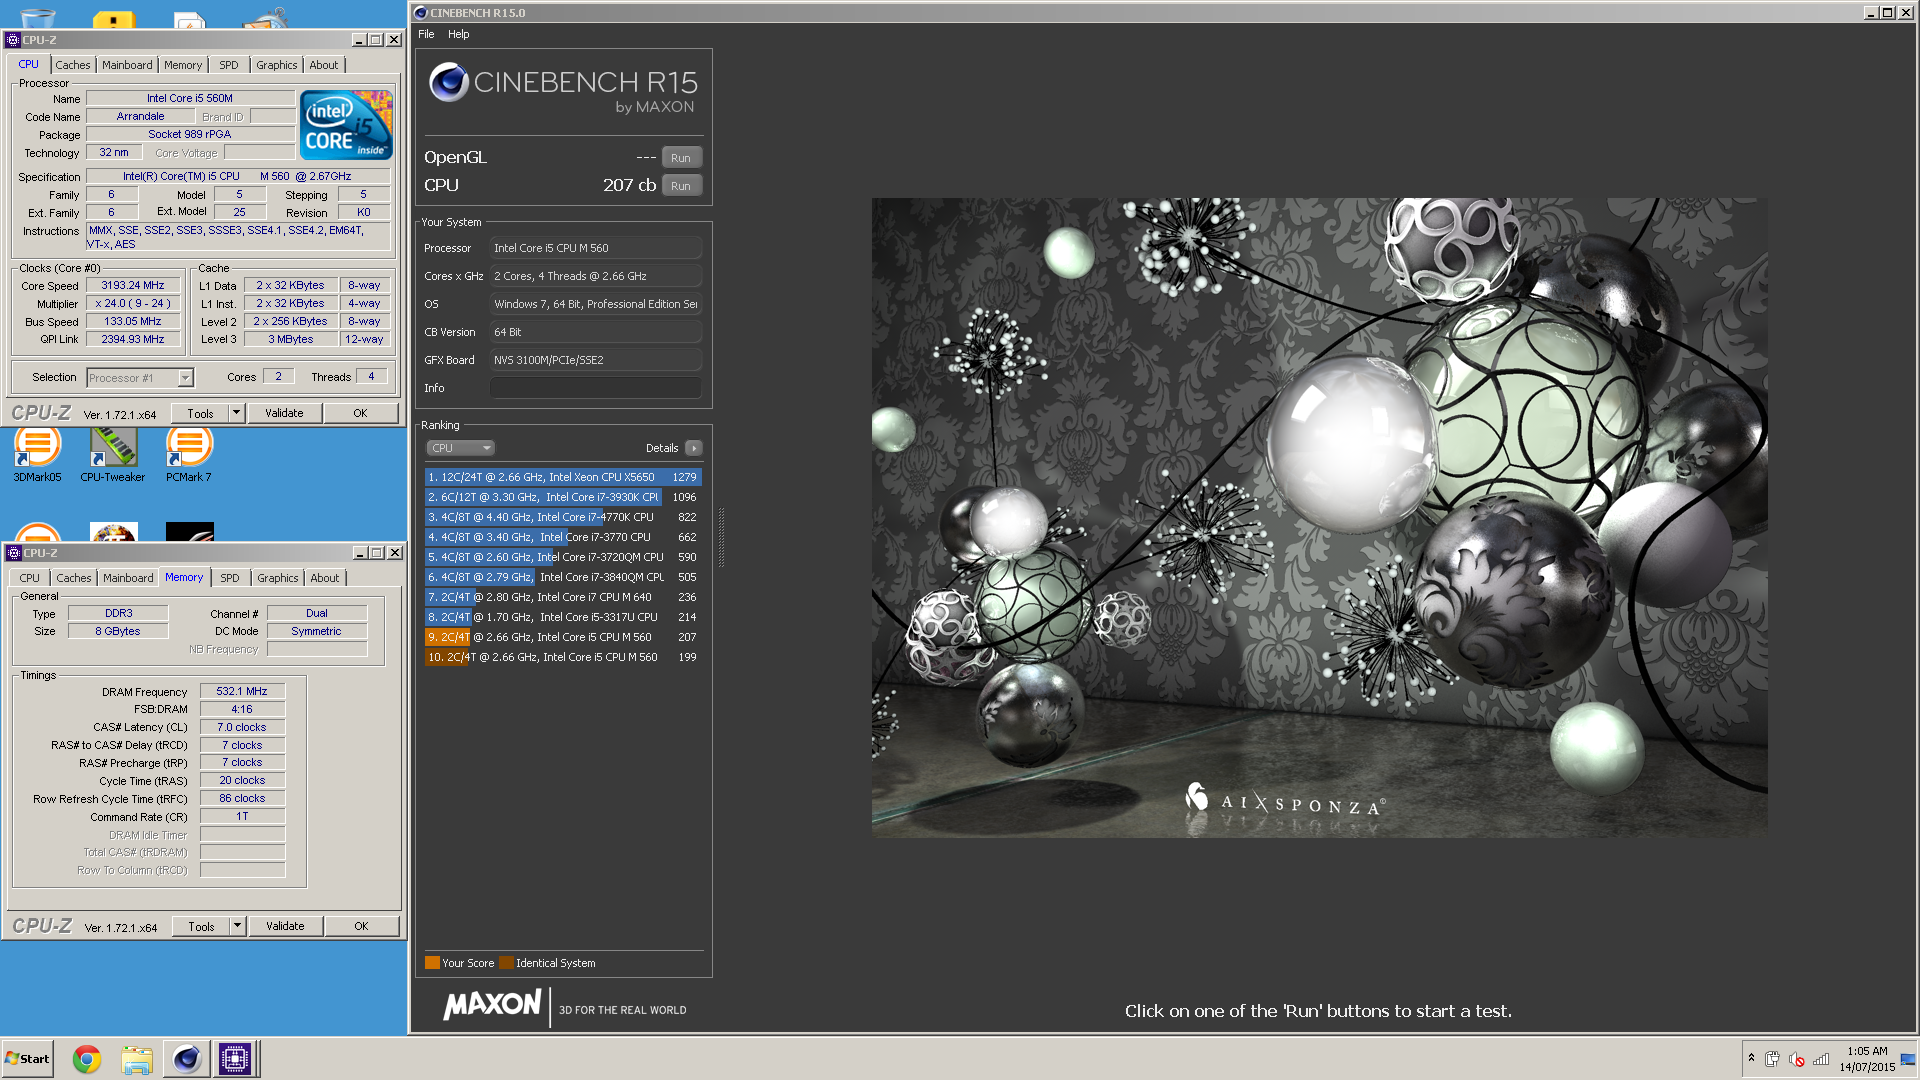1920x1080 pixels.
Task: Open the 3DMark05 desktop shortcut
Action: (37, 453)
